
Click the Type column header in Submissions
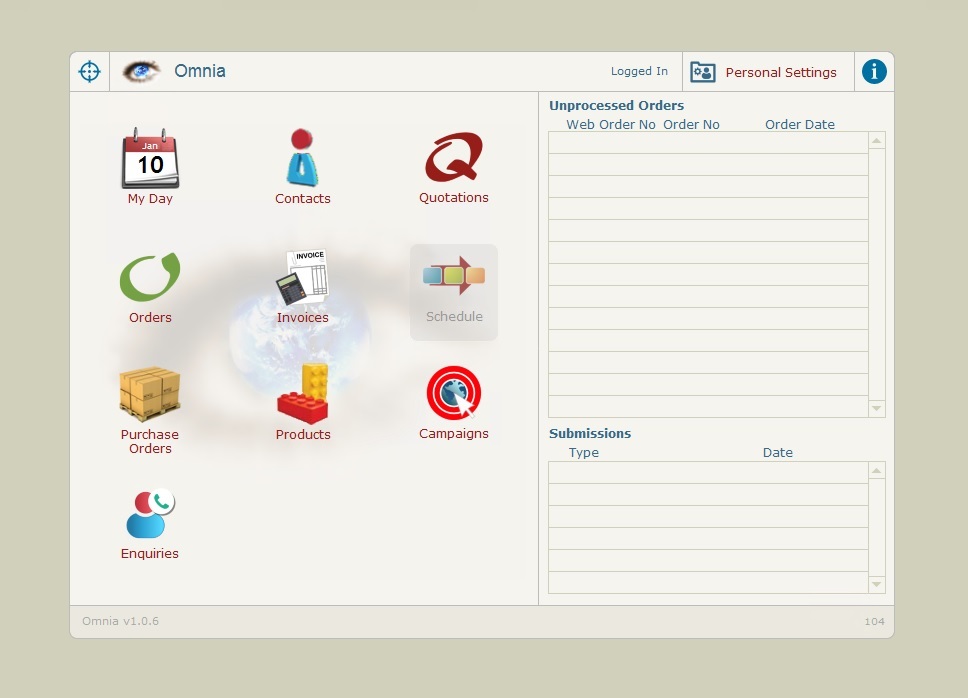pos(584,453)
